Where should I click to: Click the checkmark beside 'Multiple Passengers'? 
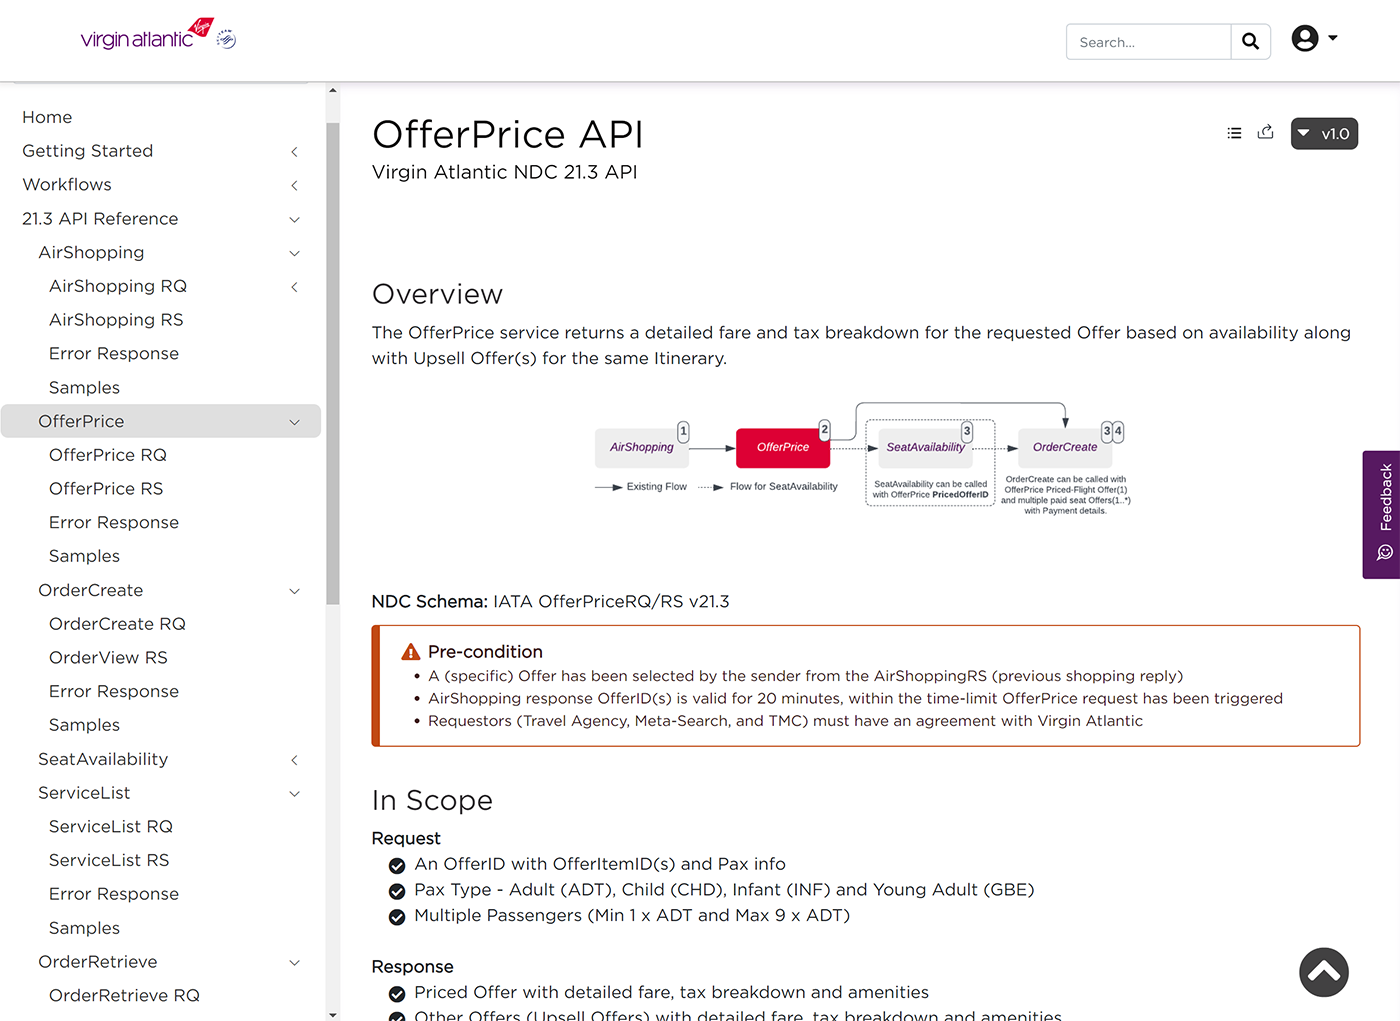pos(397,917)
